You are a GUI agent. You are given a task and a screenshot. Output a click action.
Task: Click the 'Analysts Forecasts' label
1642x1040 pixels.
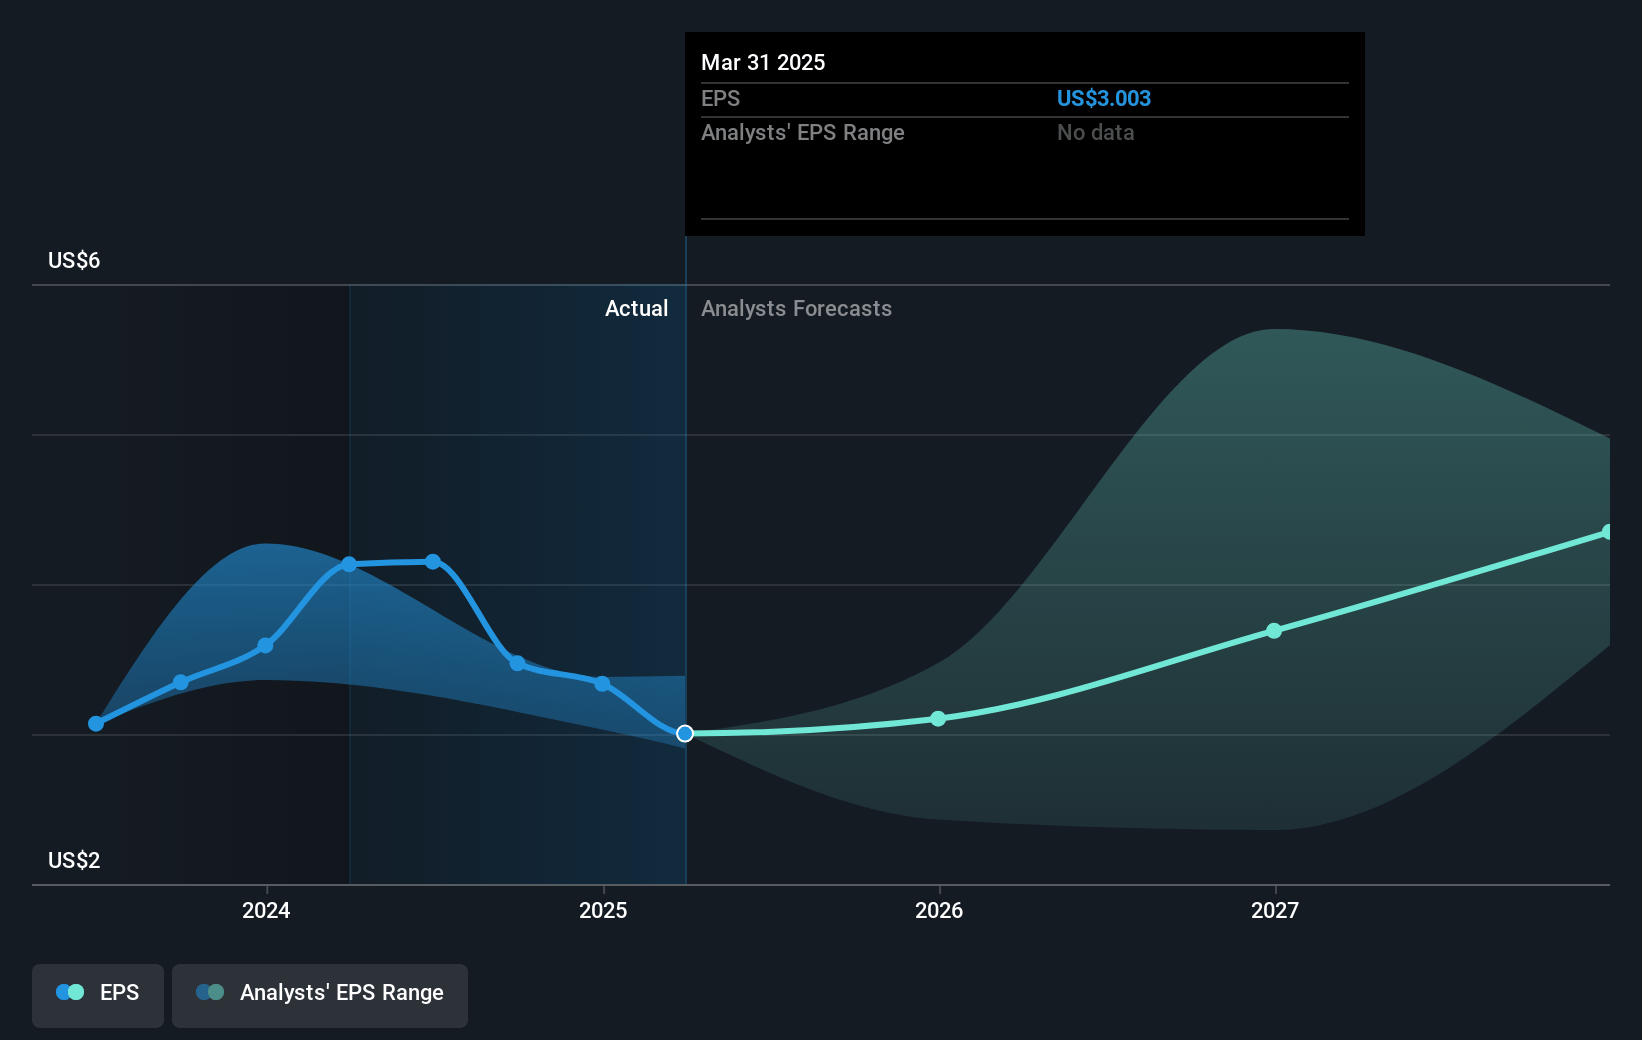[x=796, y=309]
